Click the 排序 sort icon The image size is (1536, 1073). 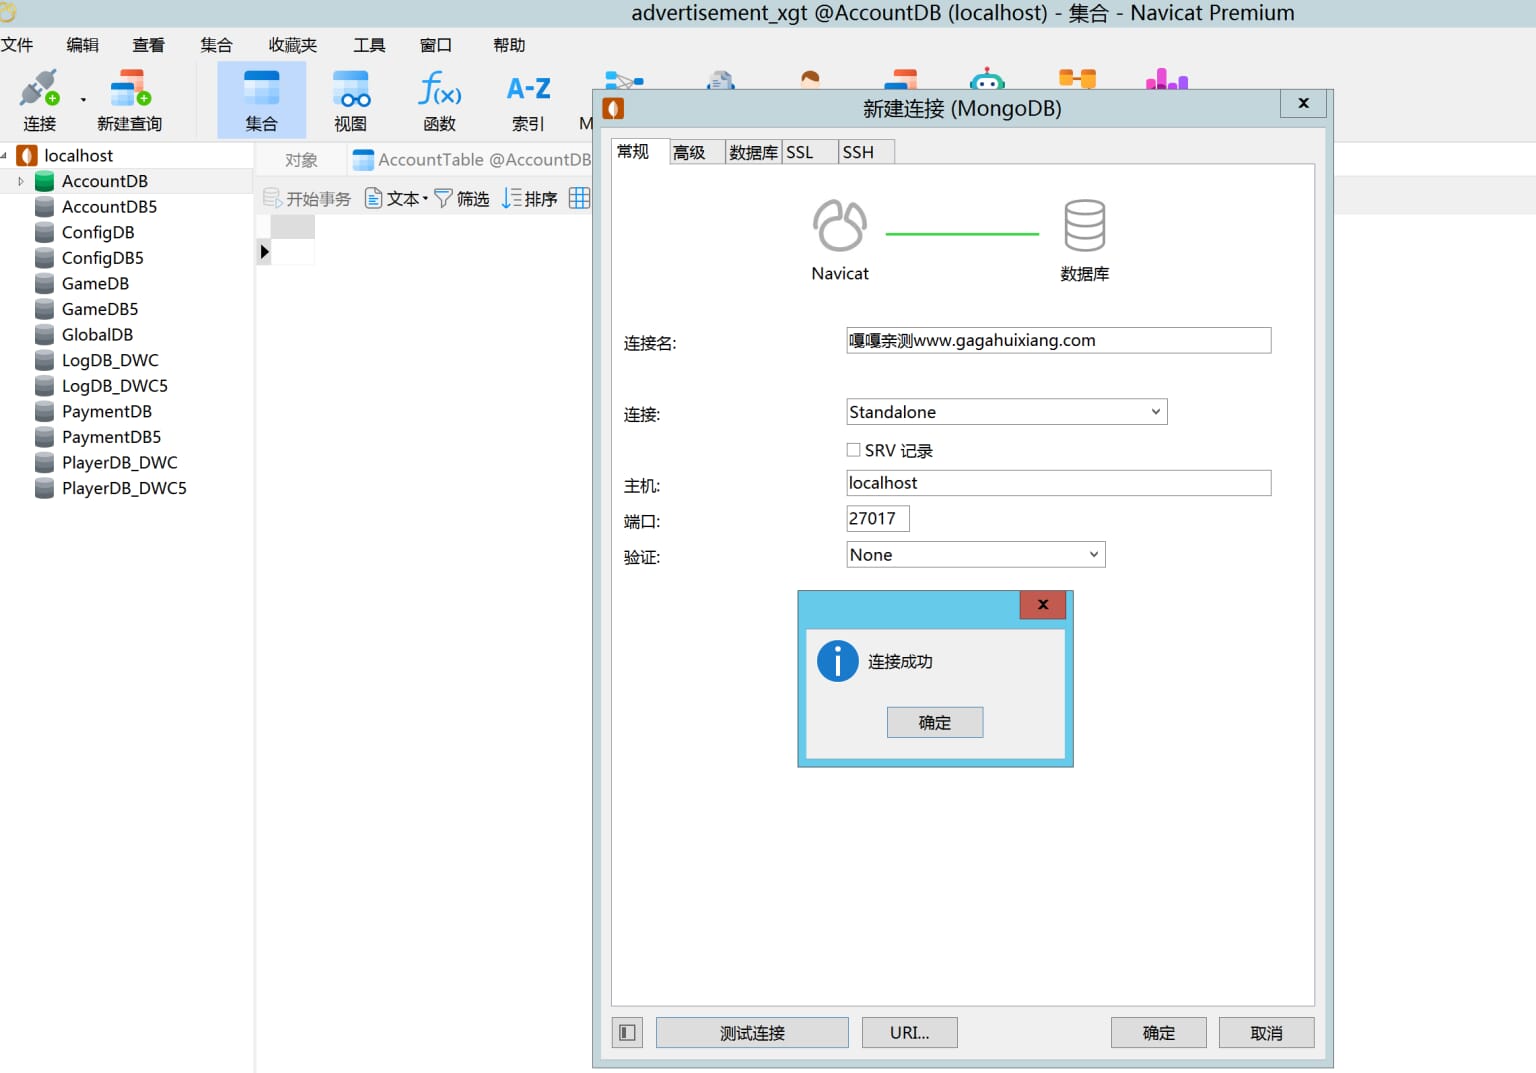tap(529, 198)
